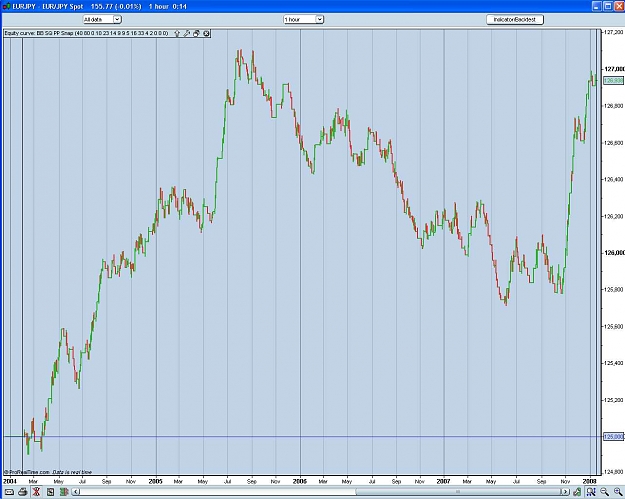
Task: Click the Equity curve indicator label
Action: pos(86,33)
